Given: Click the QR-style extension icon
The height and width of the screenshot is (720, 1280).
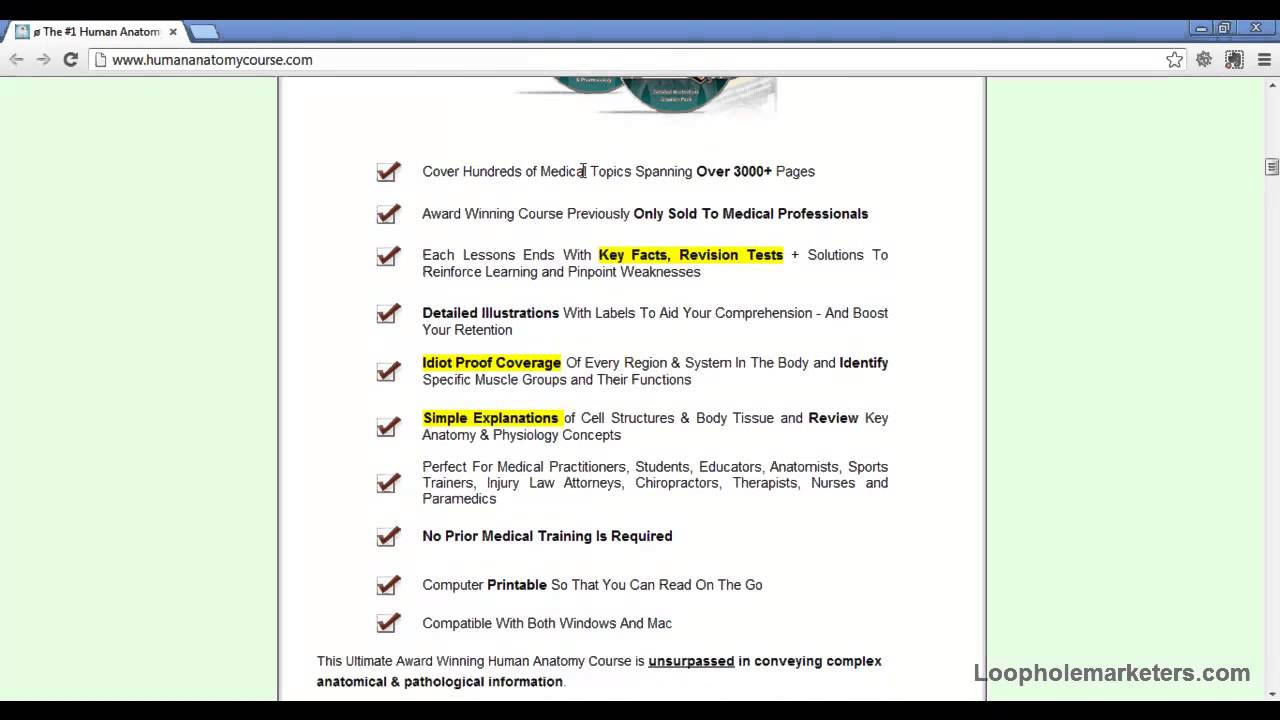Looking at the screenshot, I should click(x=1234, y=60).
